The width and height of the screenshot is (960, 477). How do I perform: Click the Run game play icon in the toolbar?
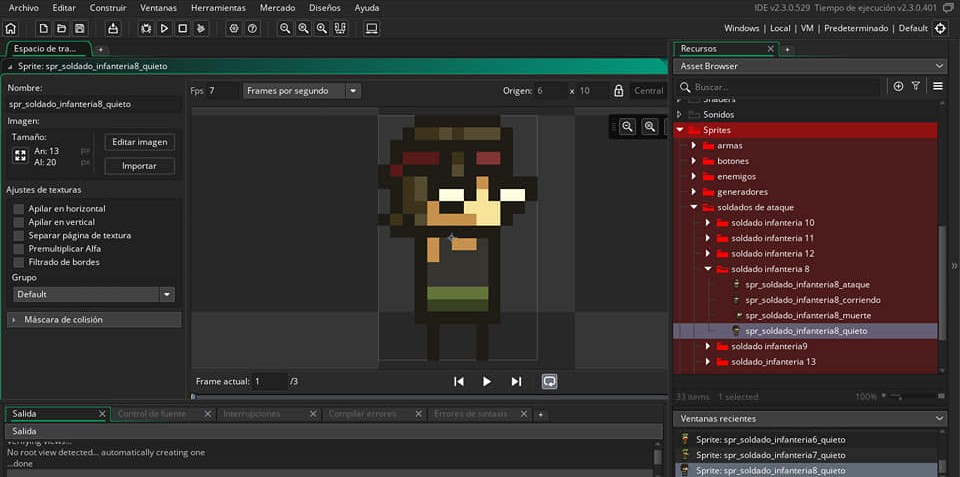[x=164, y=28]
